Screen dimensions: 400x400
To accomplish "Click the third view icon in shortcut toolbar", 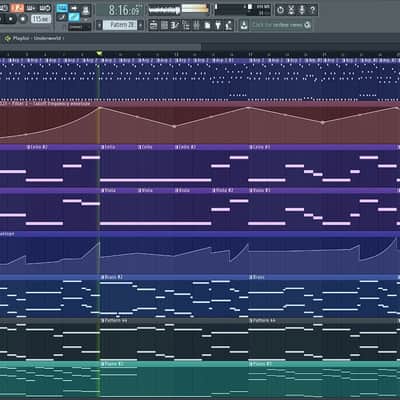I will click(x=175, y=25).
